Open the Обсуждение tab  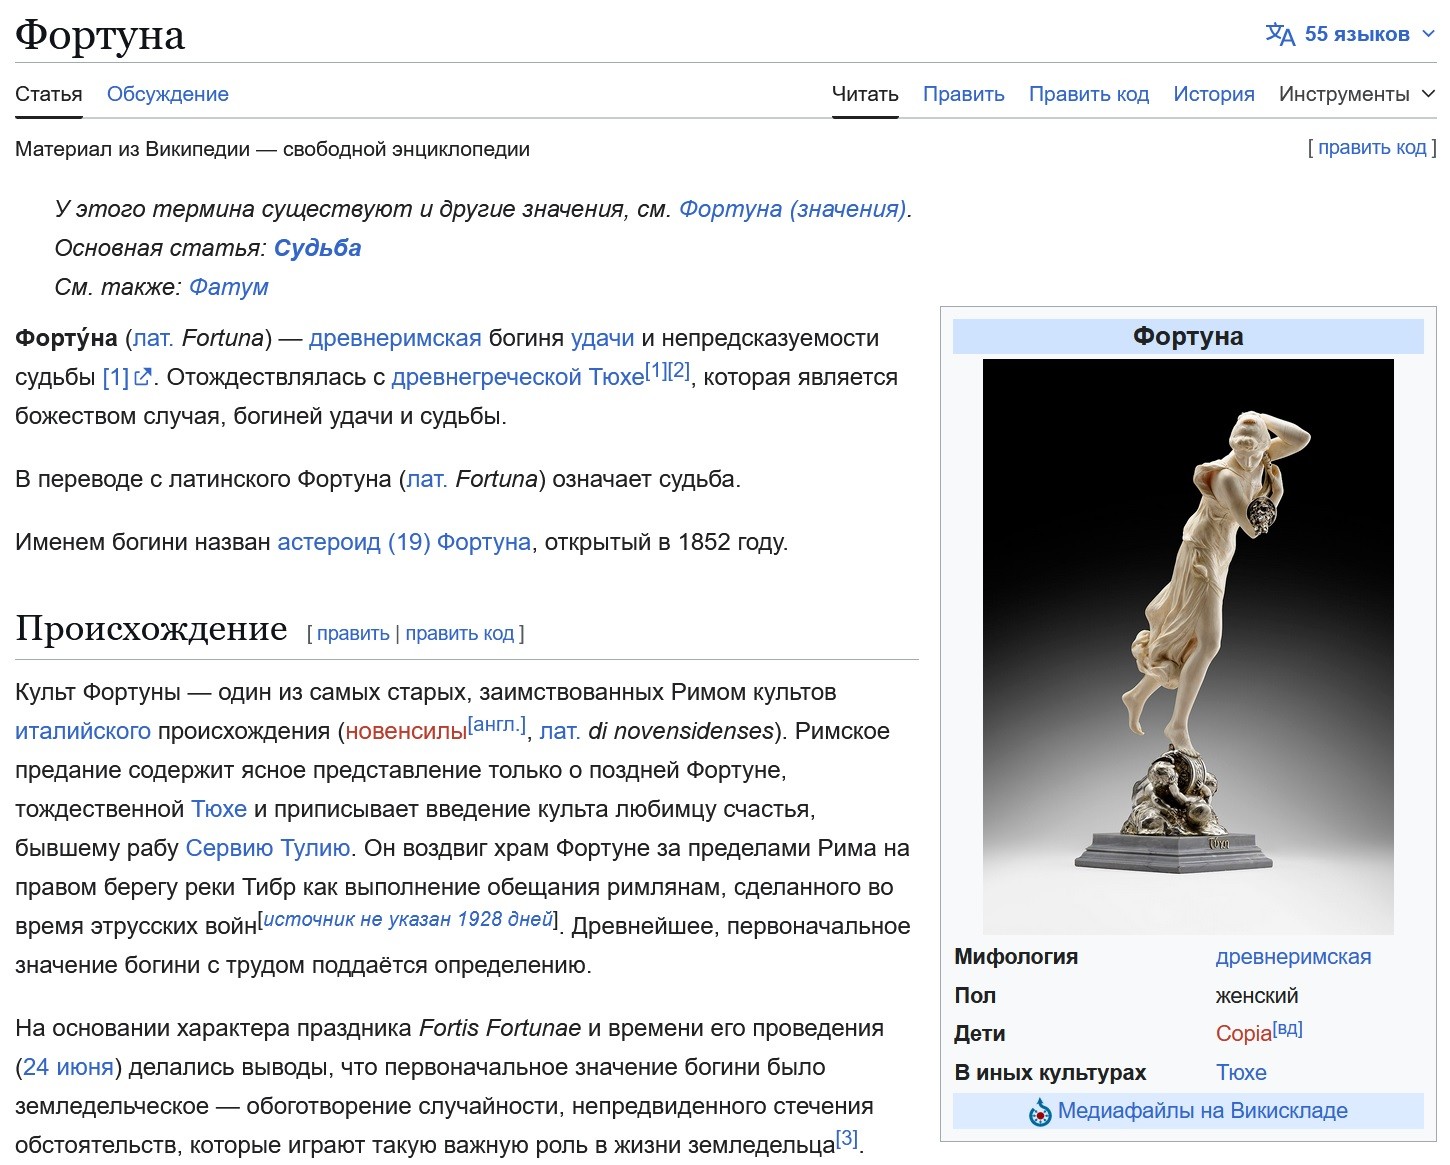[x=168, y=94]
